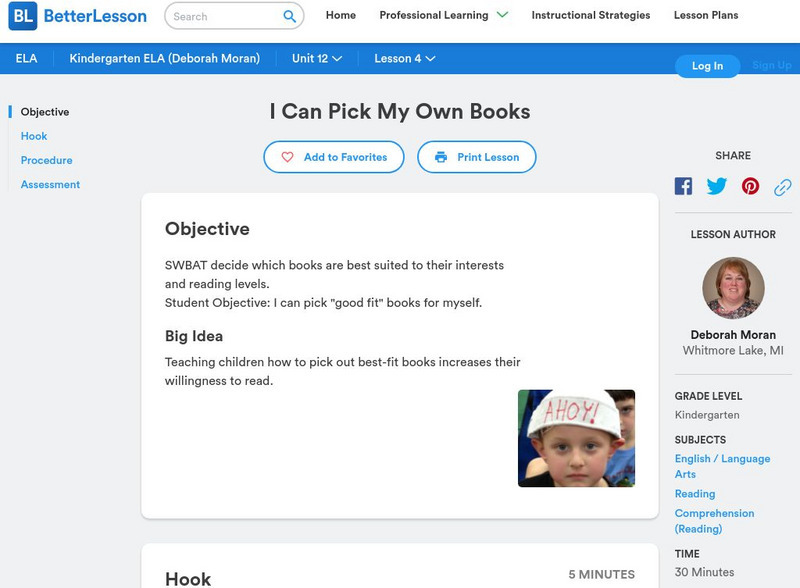Copy lesson link via chain icon
Image resolution: width=800 pixels, height=588 pixels.
point(783,187)
